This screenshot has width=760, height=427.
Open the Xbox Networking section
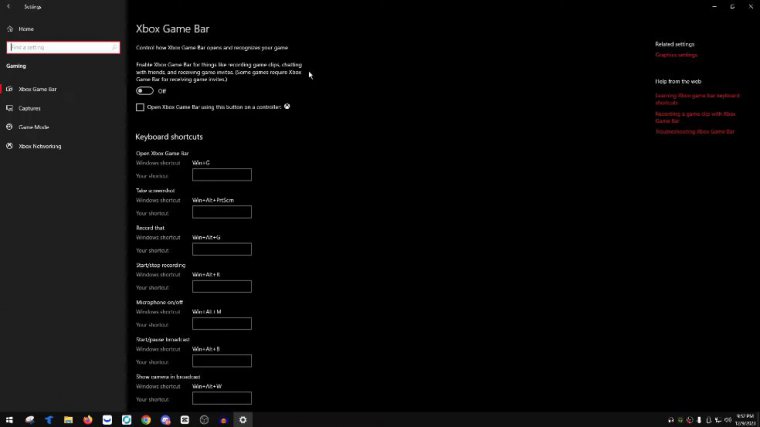39,146
